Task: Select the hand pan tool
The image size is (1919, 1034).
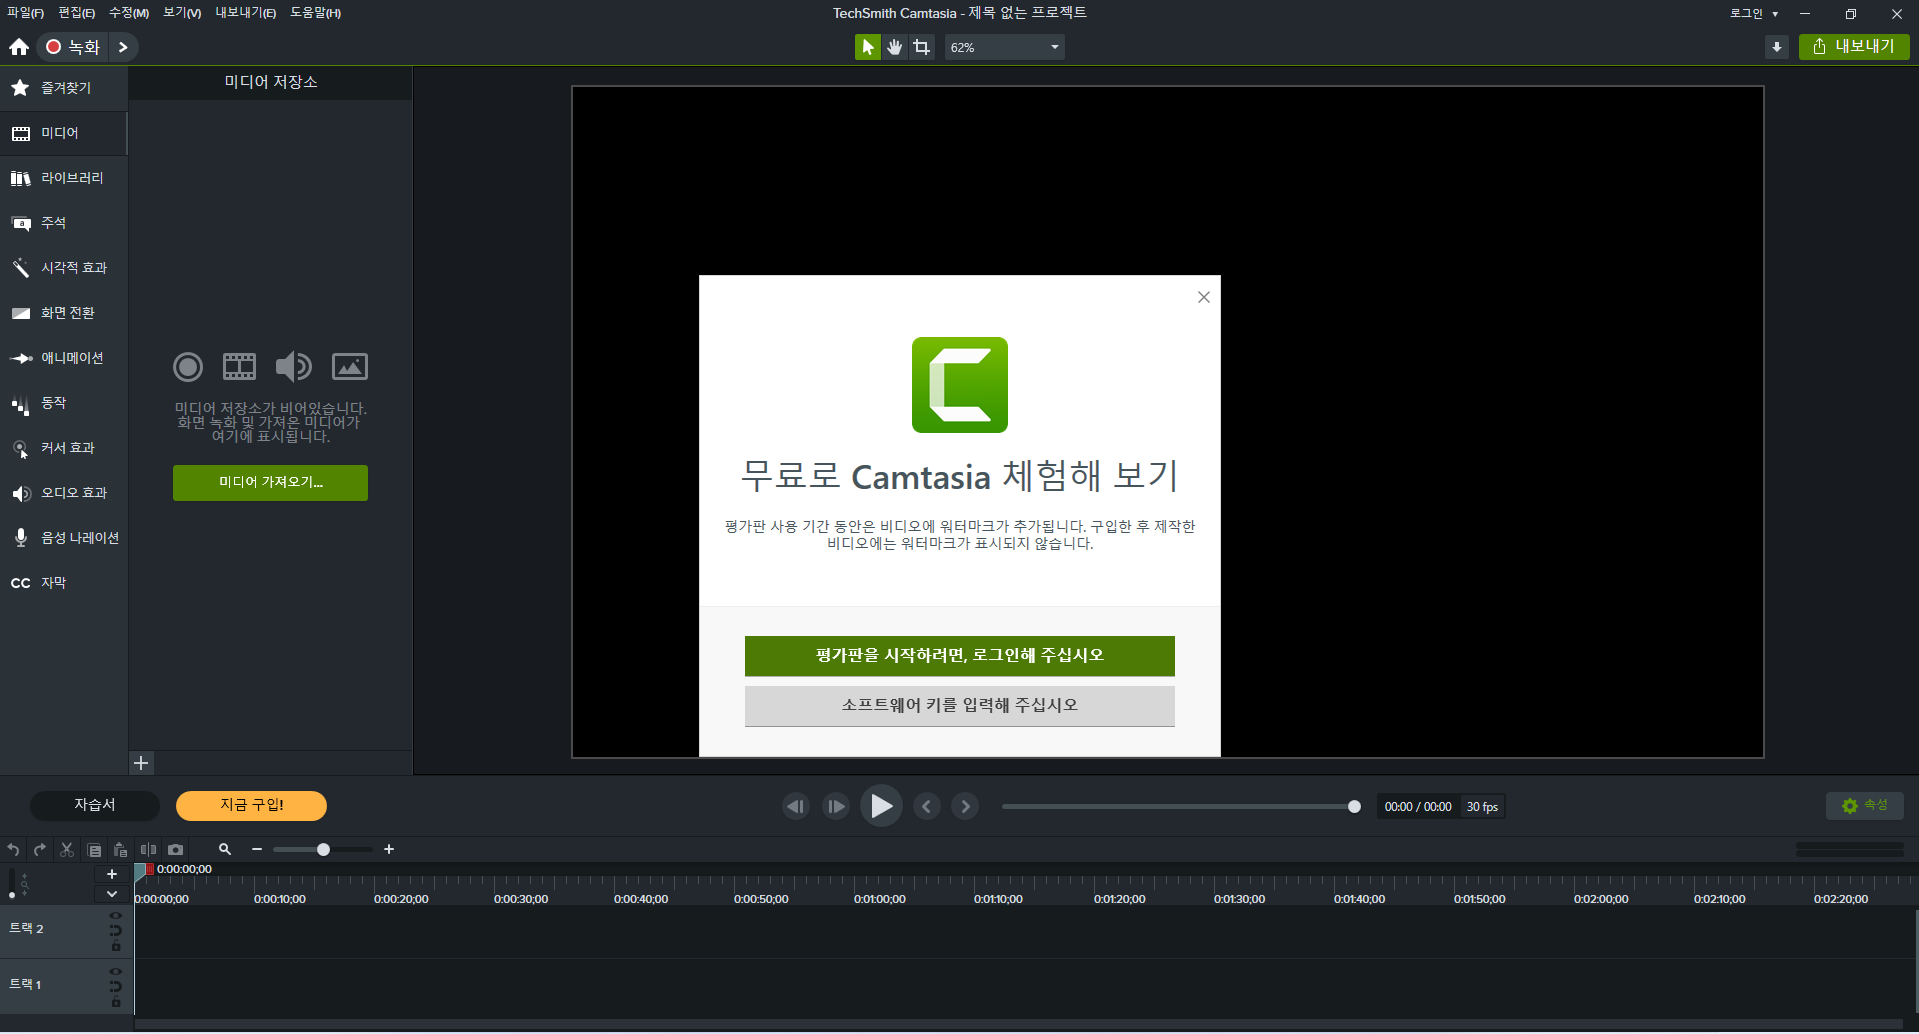Action: coord(895,47)
